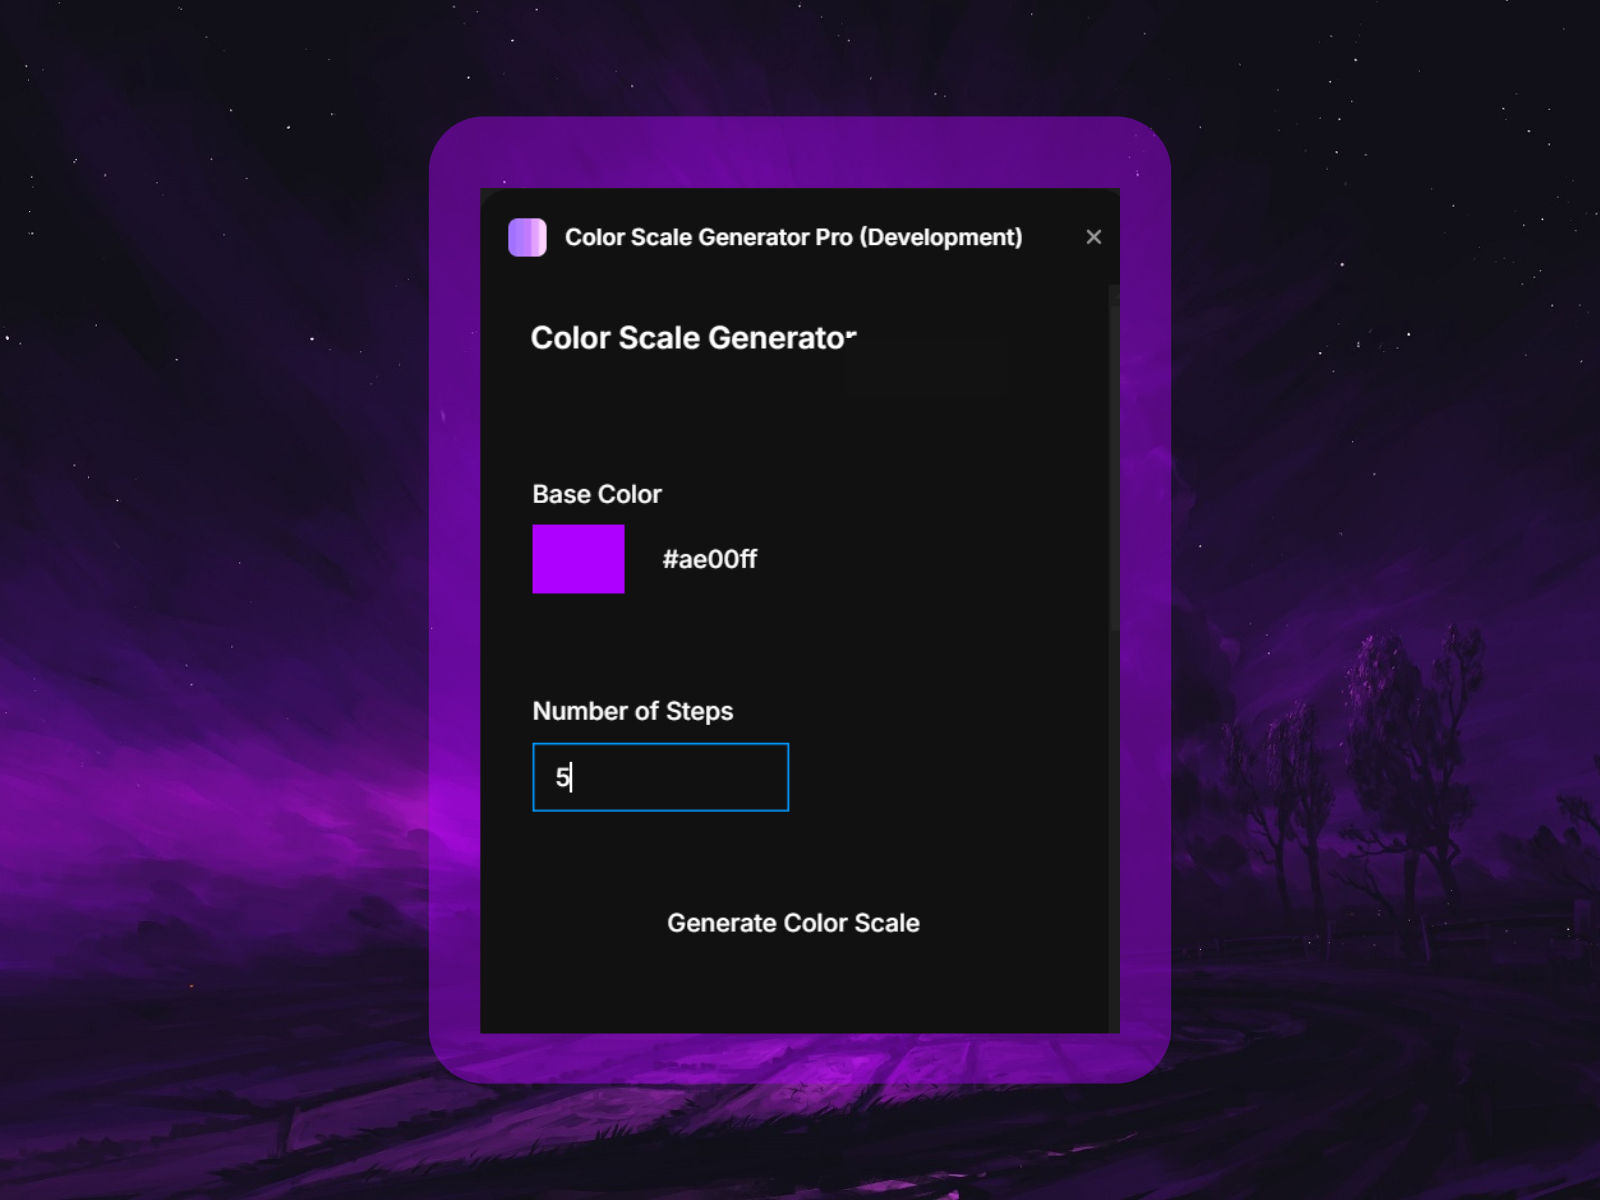The width and height of the screenshot is (1600, 1200).
Task: Select the Color Scale Generator heading text
Action: point(693,337)
